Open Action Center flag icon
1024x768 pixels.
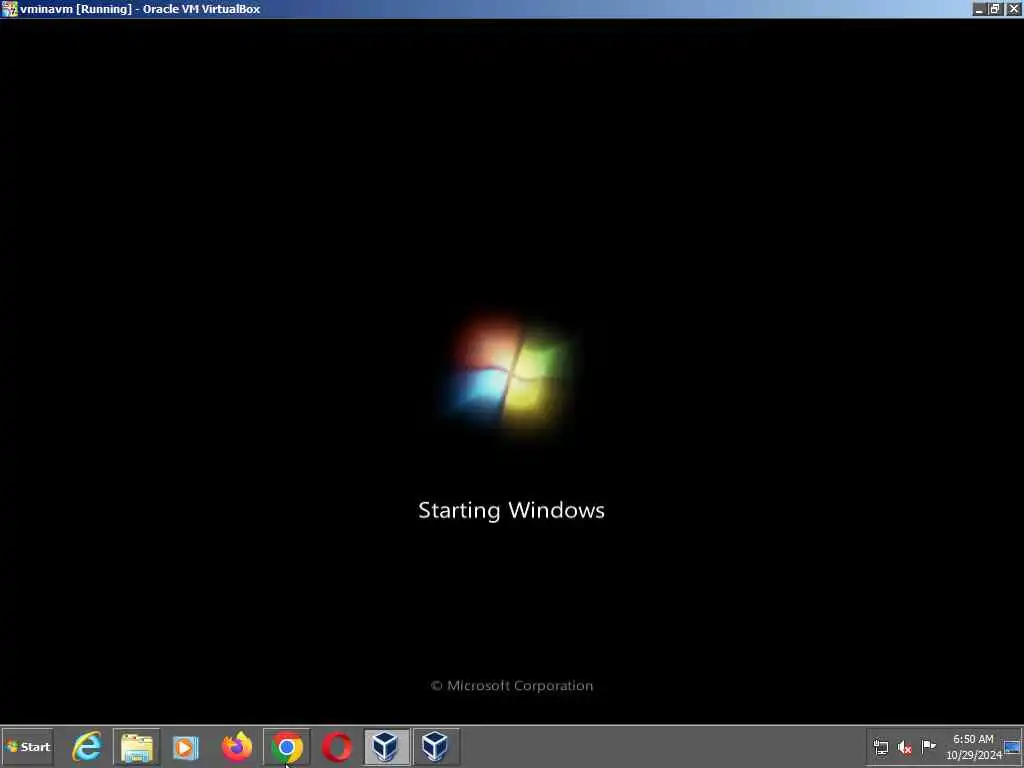(x=928, y=746)
